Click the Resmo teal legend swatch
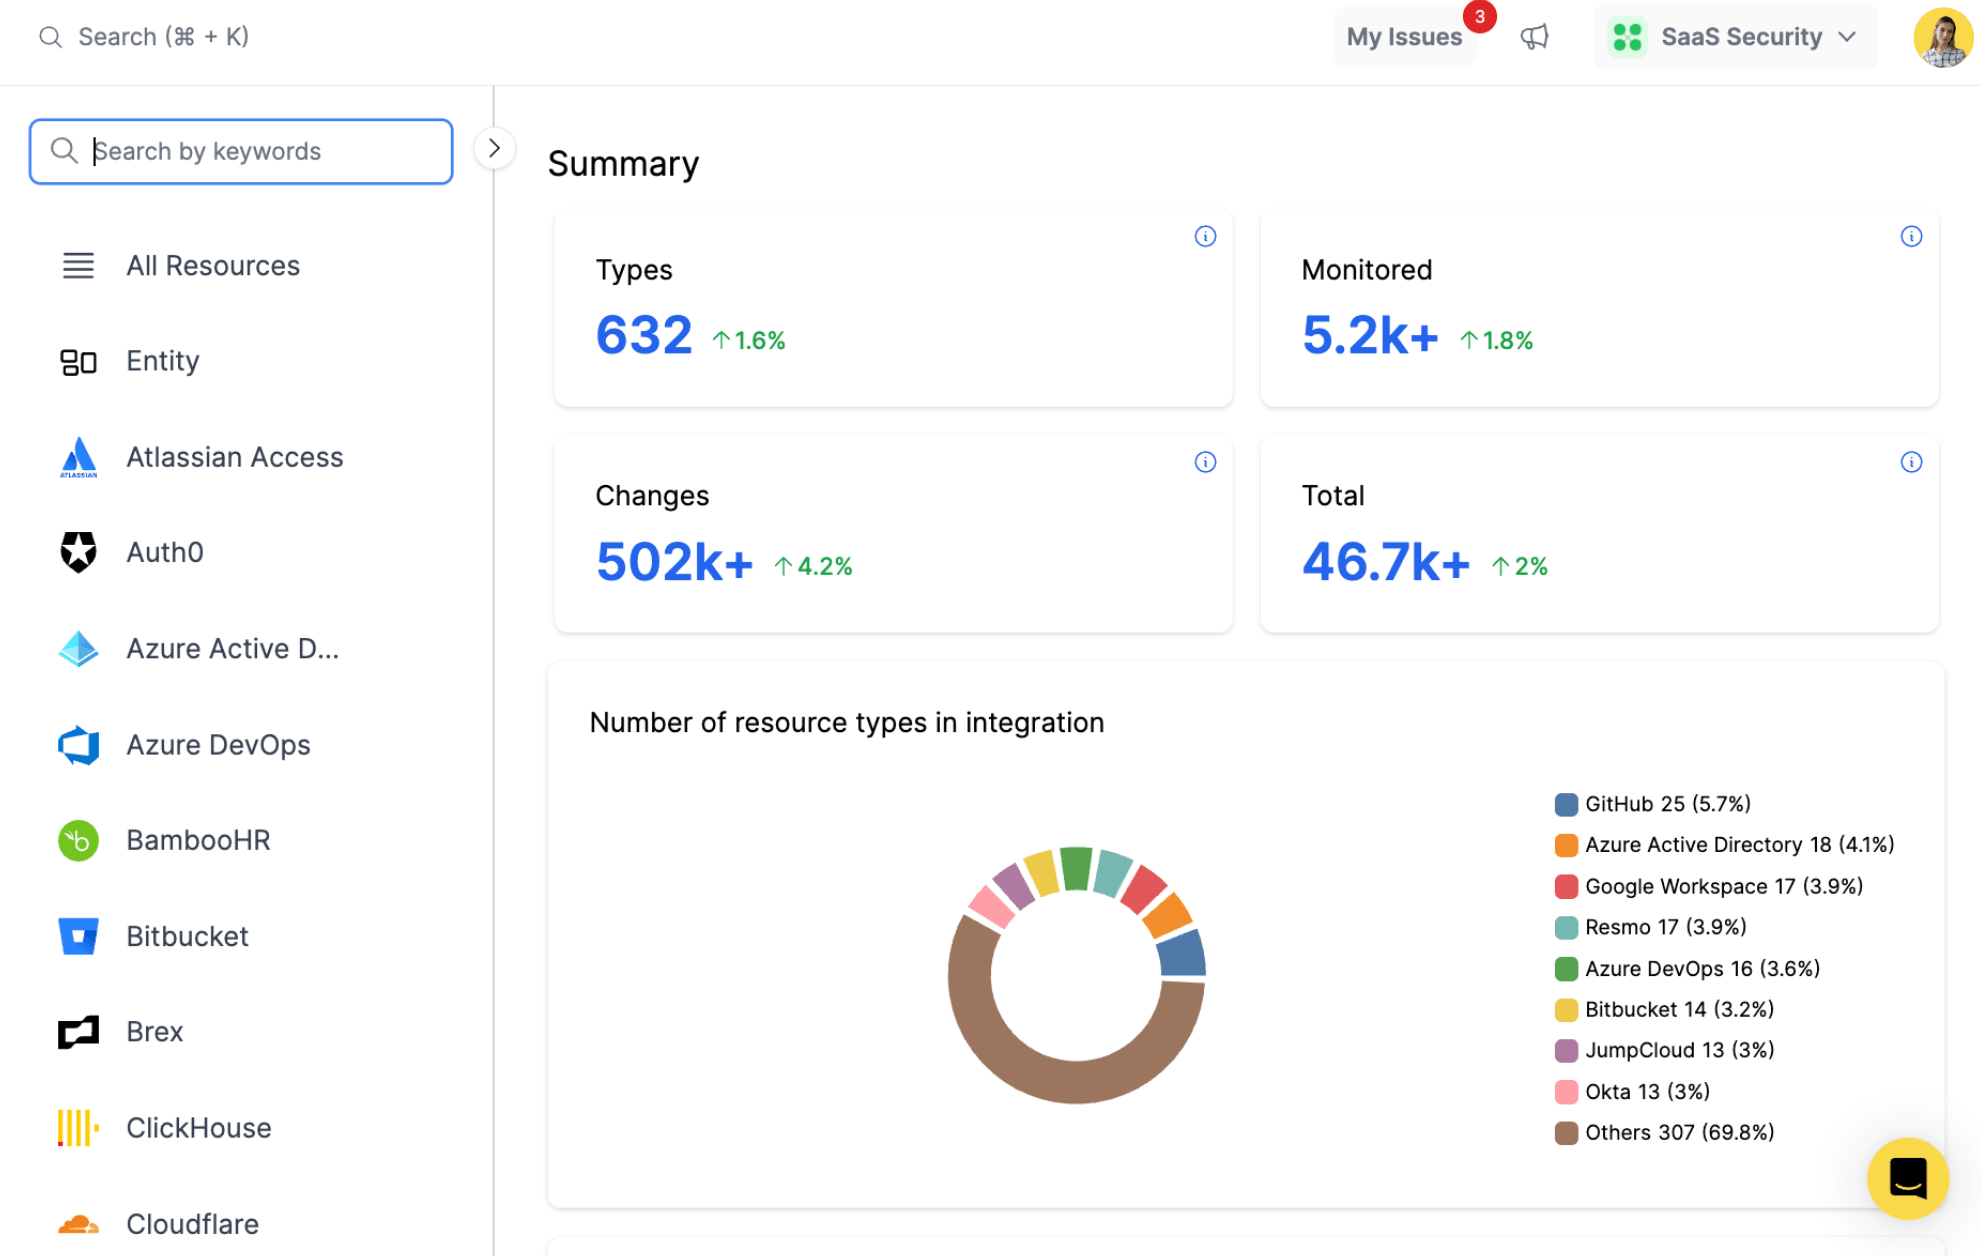 (x=1566, y=927)
